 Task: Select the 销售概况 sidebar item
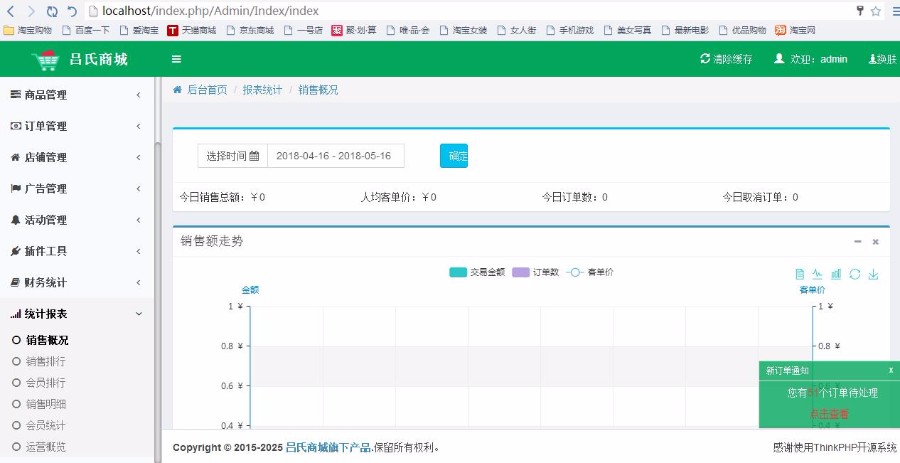(47, 340)
